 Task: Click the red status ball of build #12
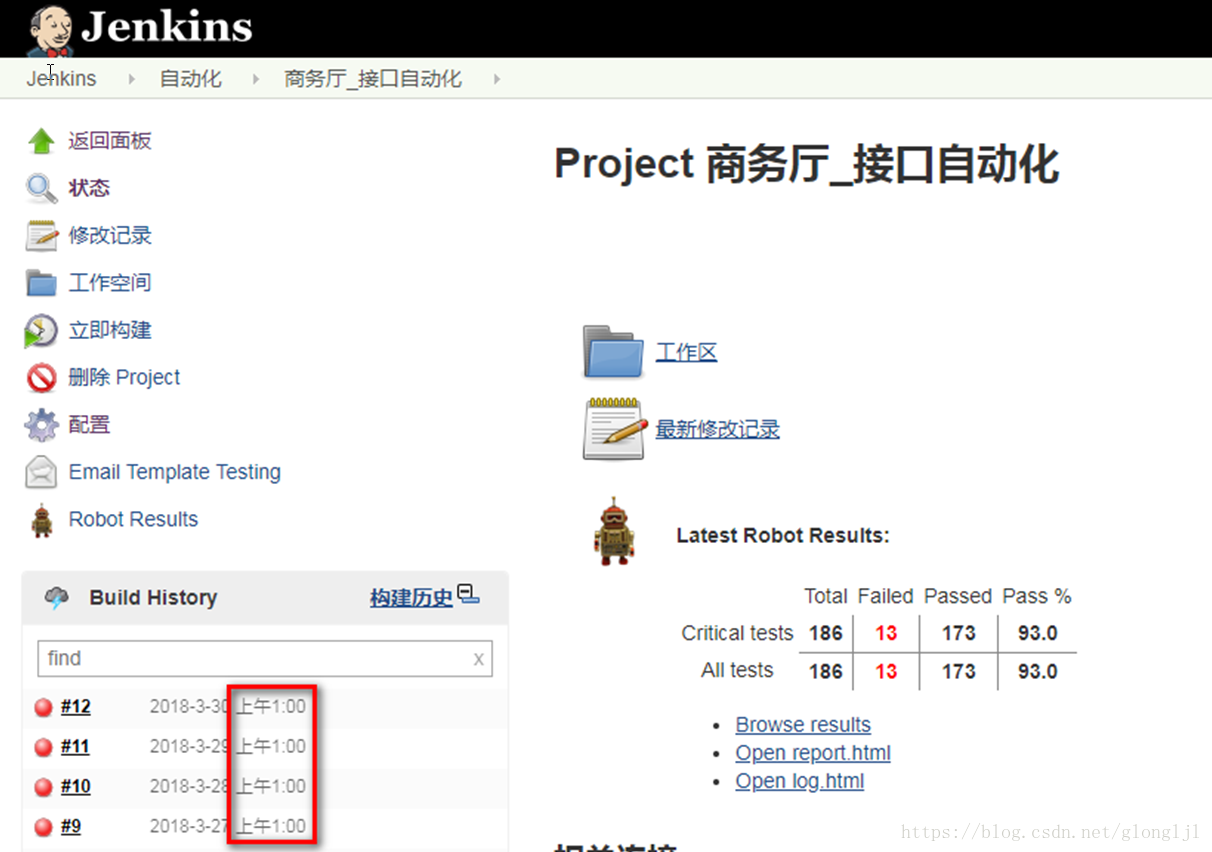coord(43,708)
